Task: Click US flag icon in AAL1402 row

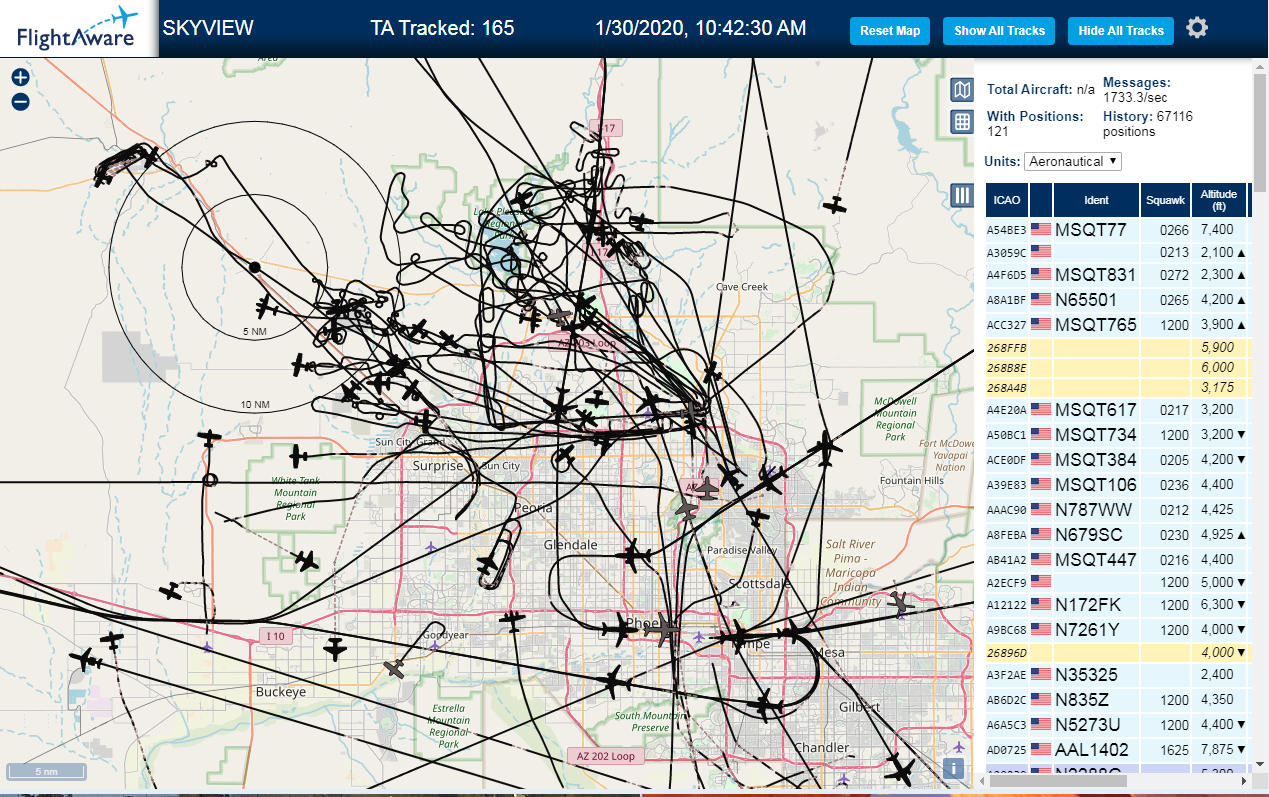Action: click(x=1041, y=749)
